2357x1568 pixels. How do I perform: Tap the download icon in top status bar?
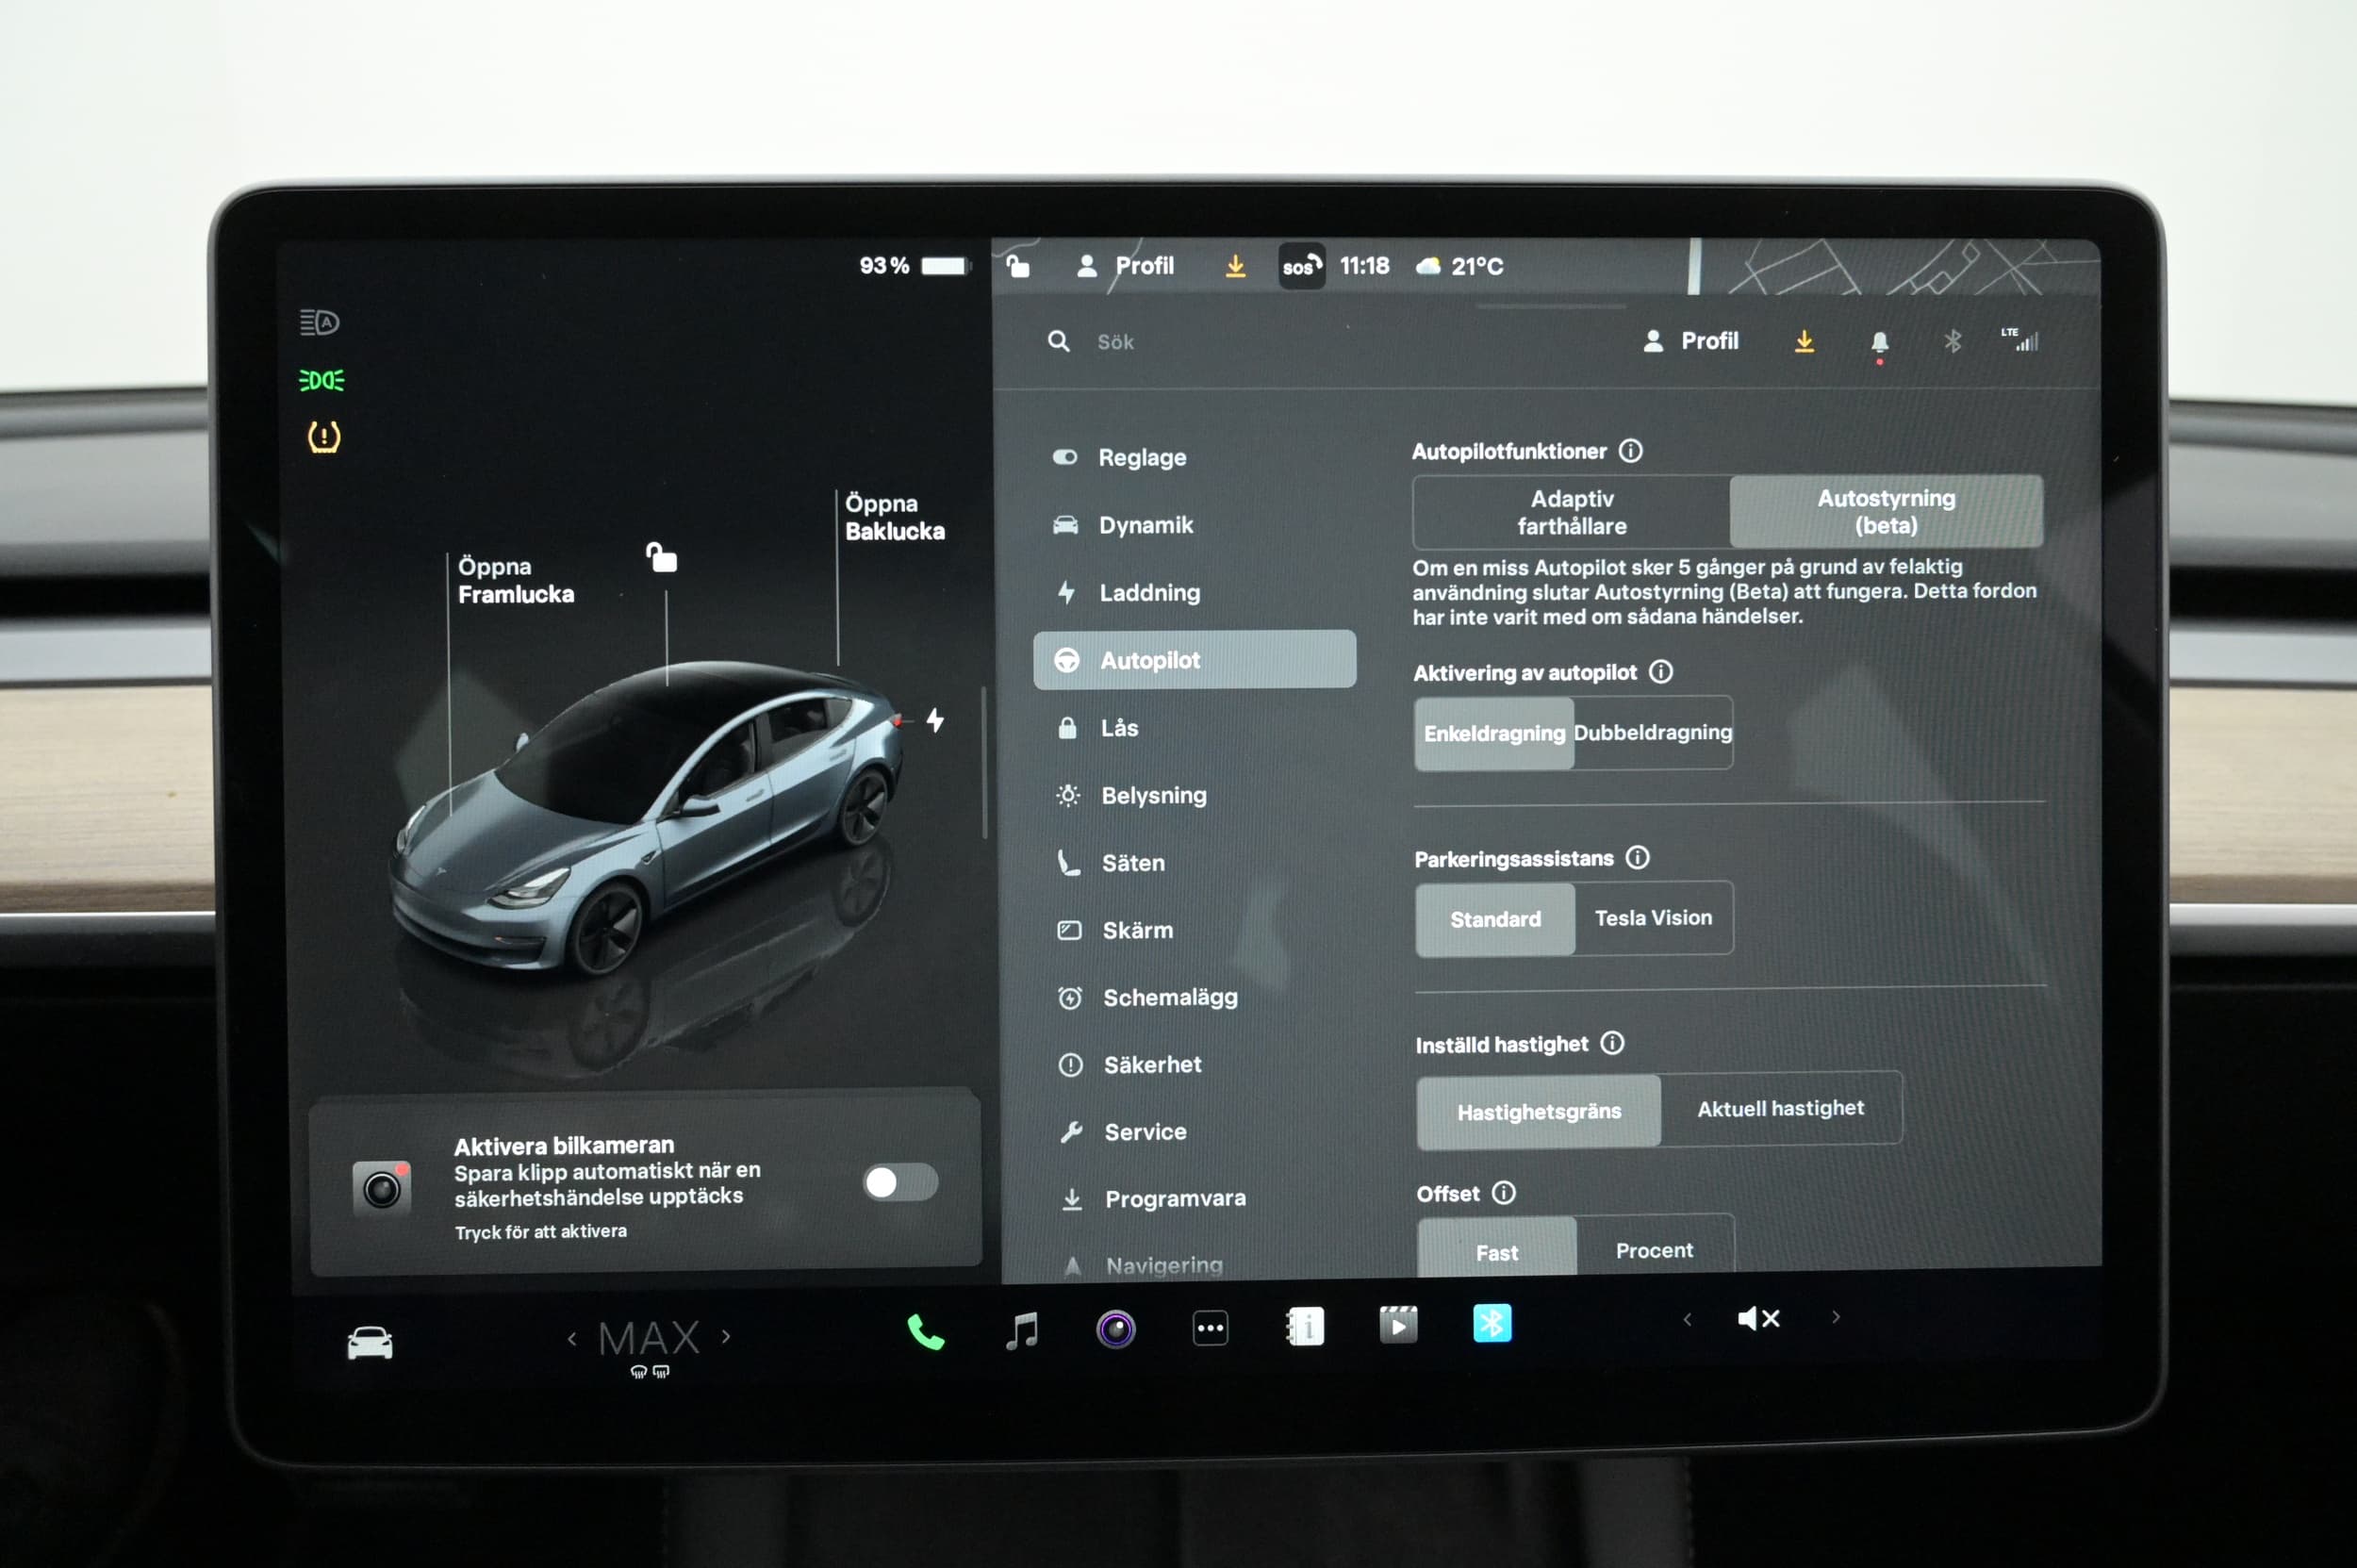pos(1236,265)
